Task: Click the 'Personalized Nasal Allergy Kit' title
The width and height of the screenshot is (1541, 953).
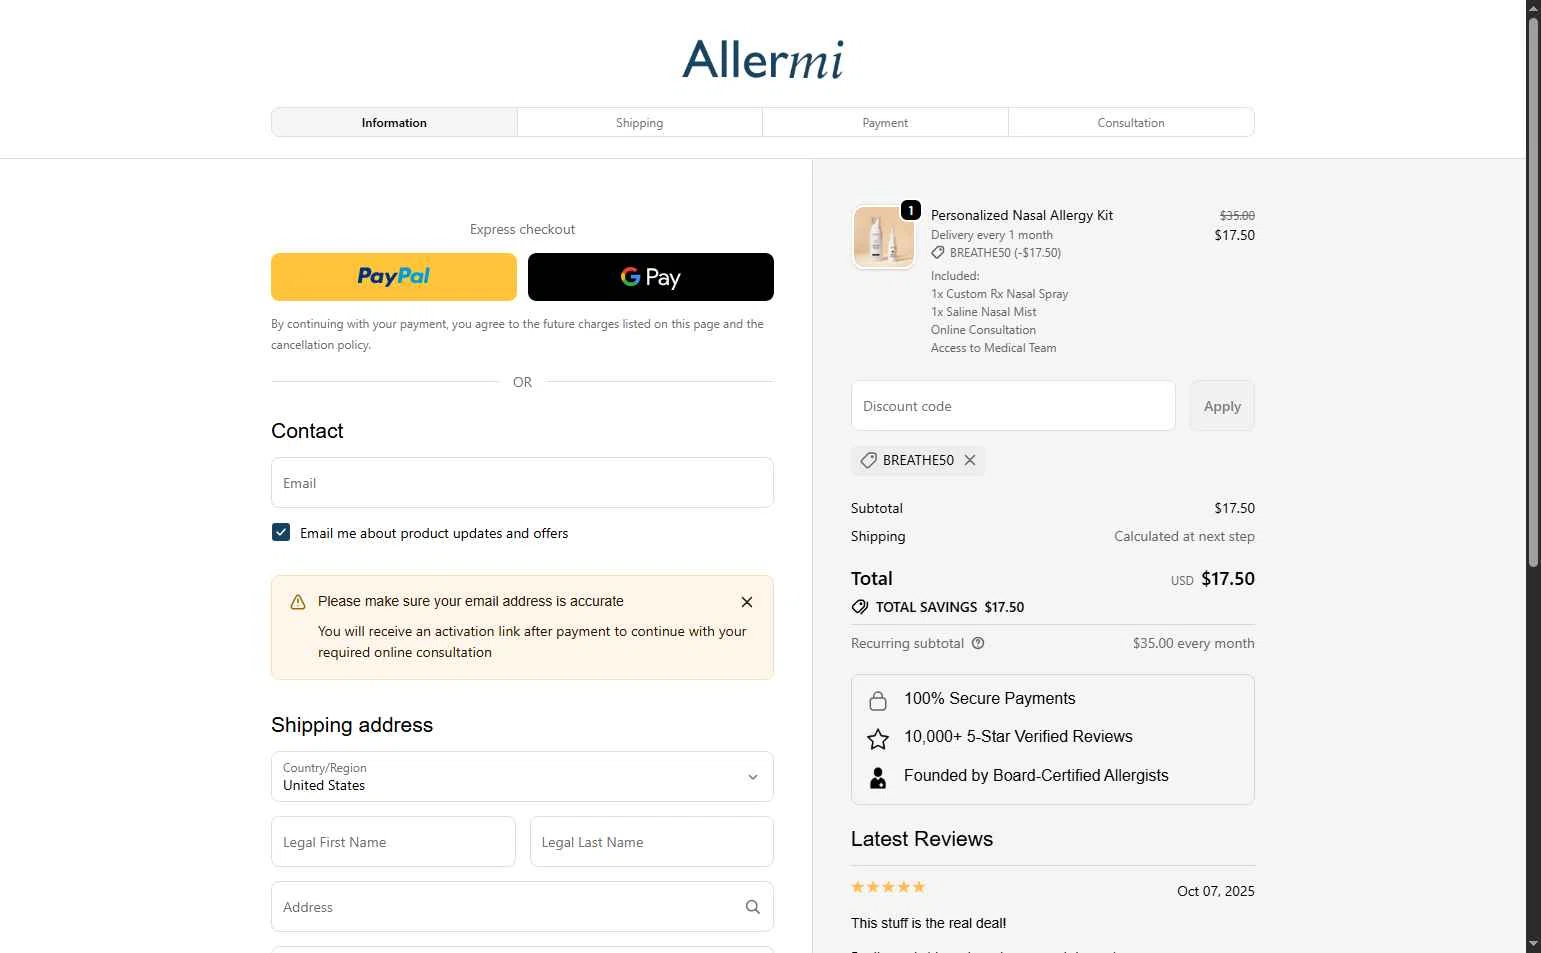Action: point(1022,215)
